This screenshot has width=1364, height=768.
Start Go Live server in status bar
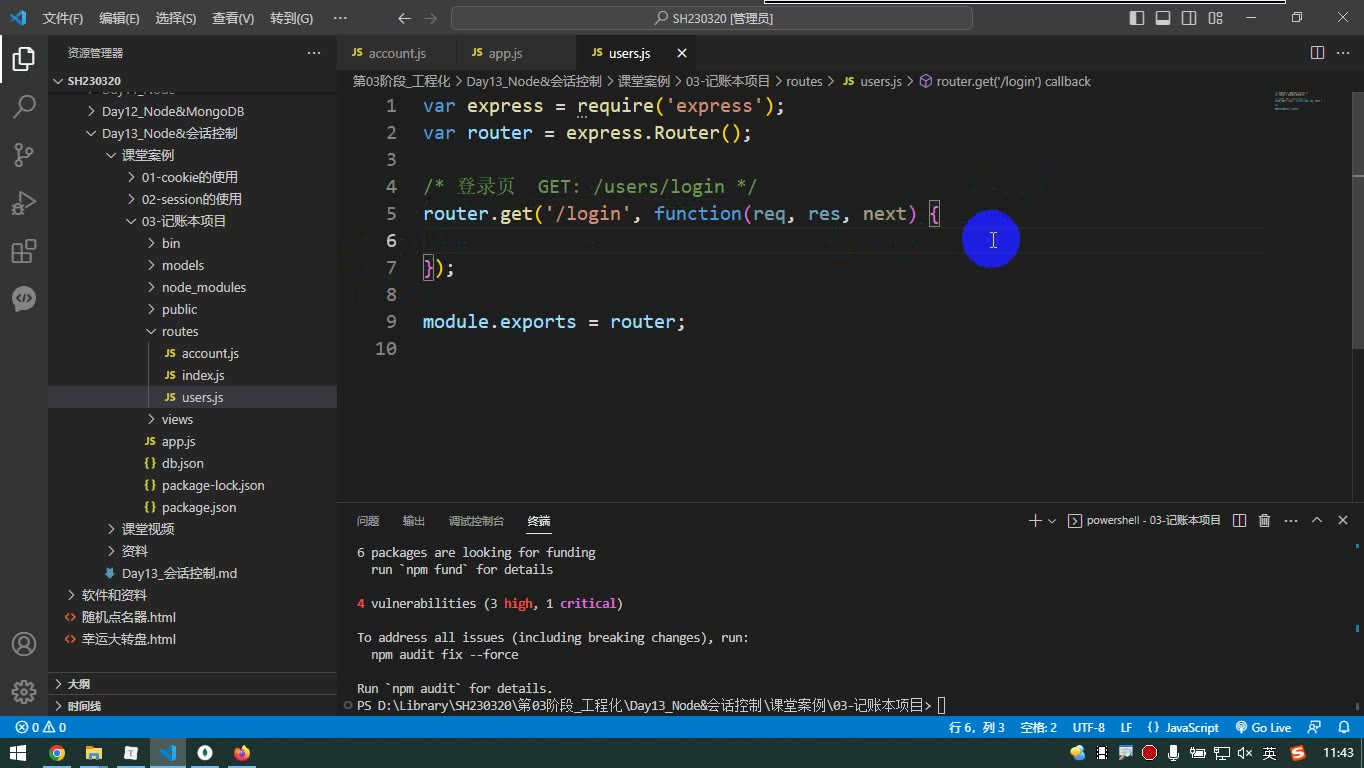point(1263,728)
